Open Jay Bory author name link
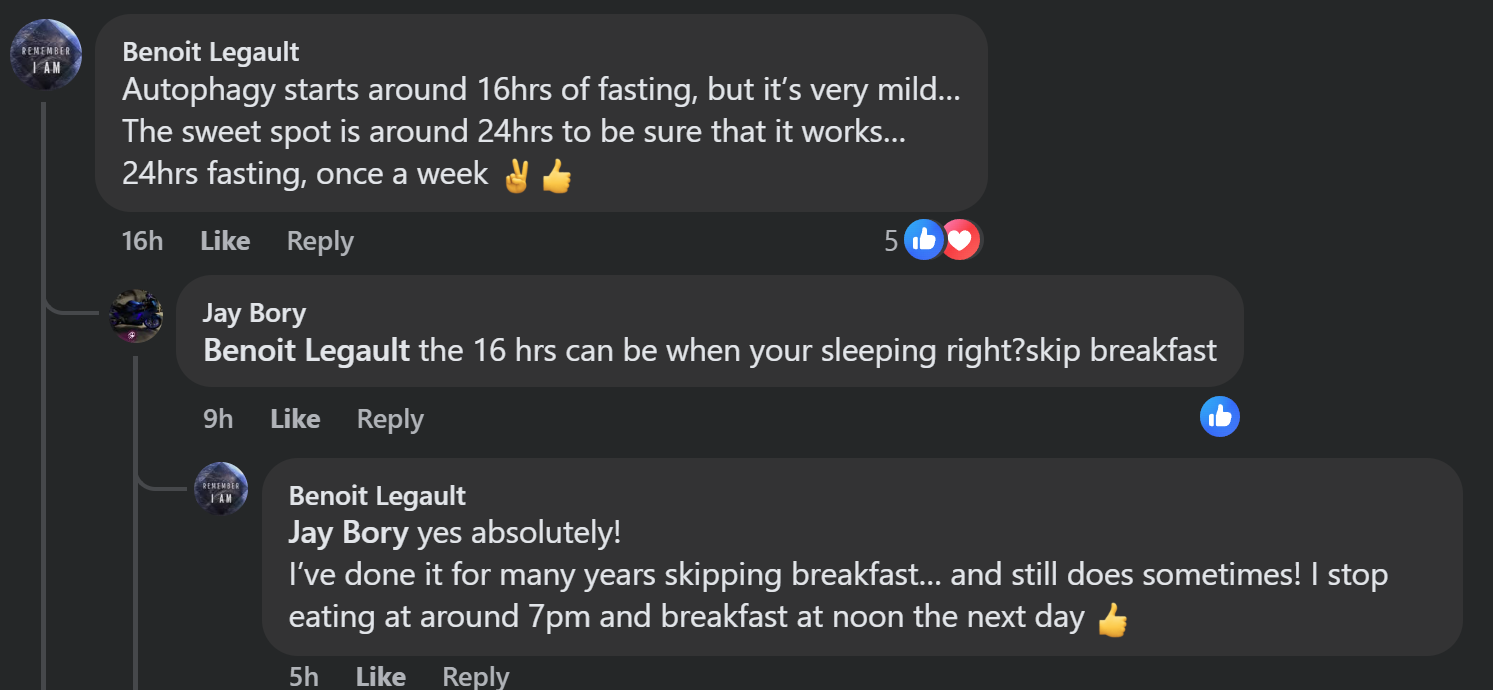This screenshot has width=1493, height=690. pyautogui.click(x=254, y=313)
